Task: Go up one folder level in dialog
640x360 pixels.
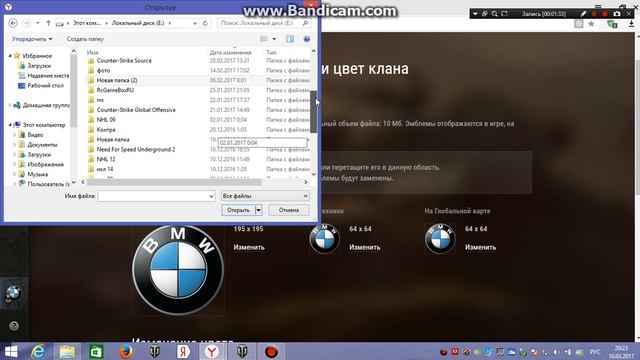Action: [x=48, y=23]
